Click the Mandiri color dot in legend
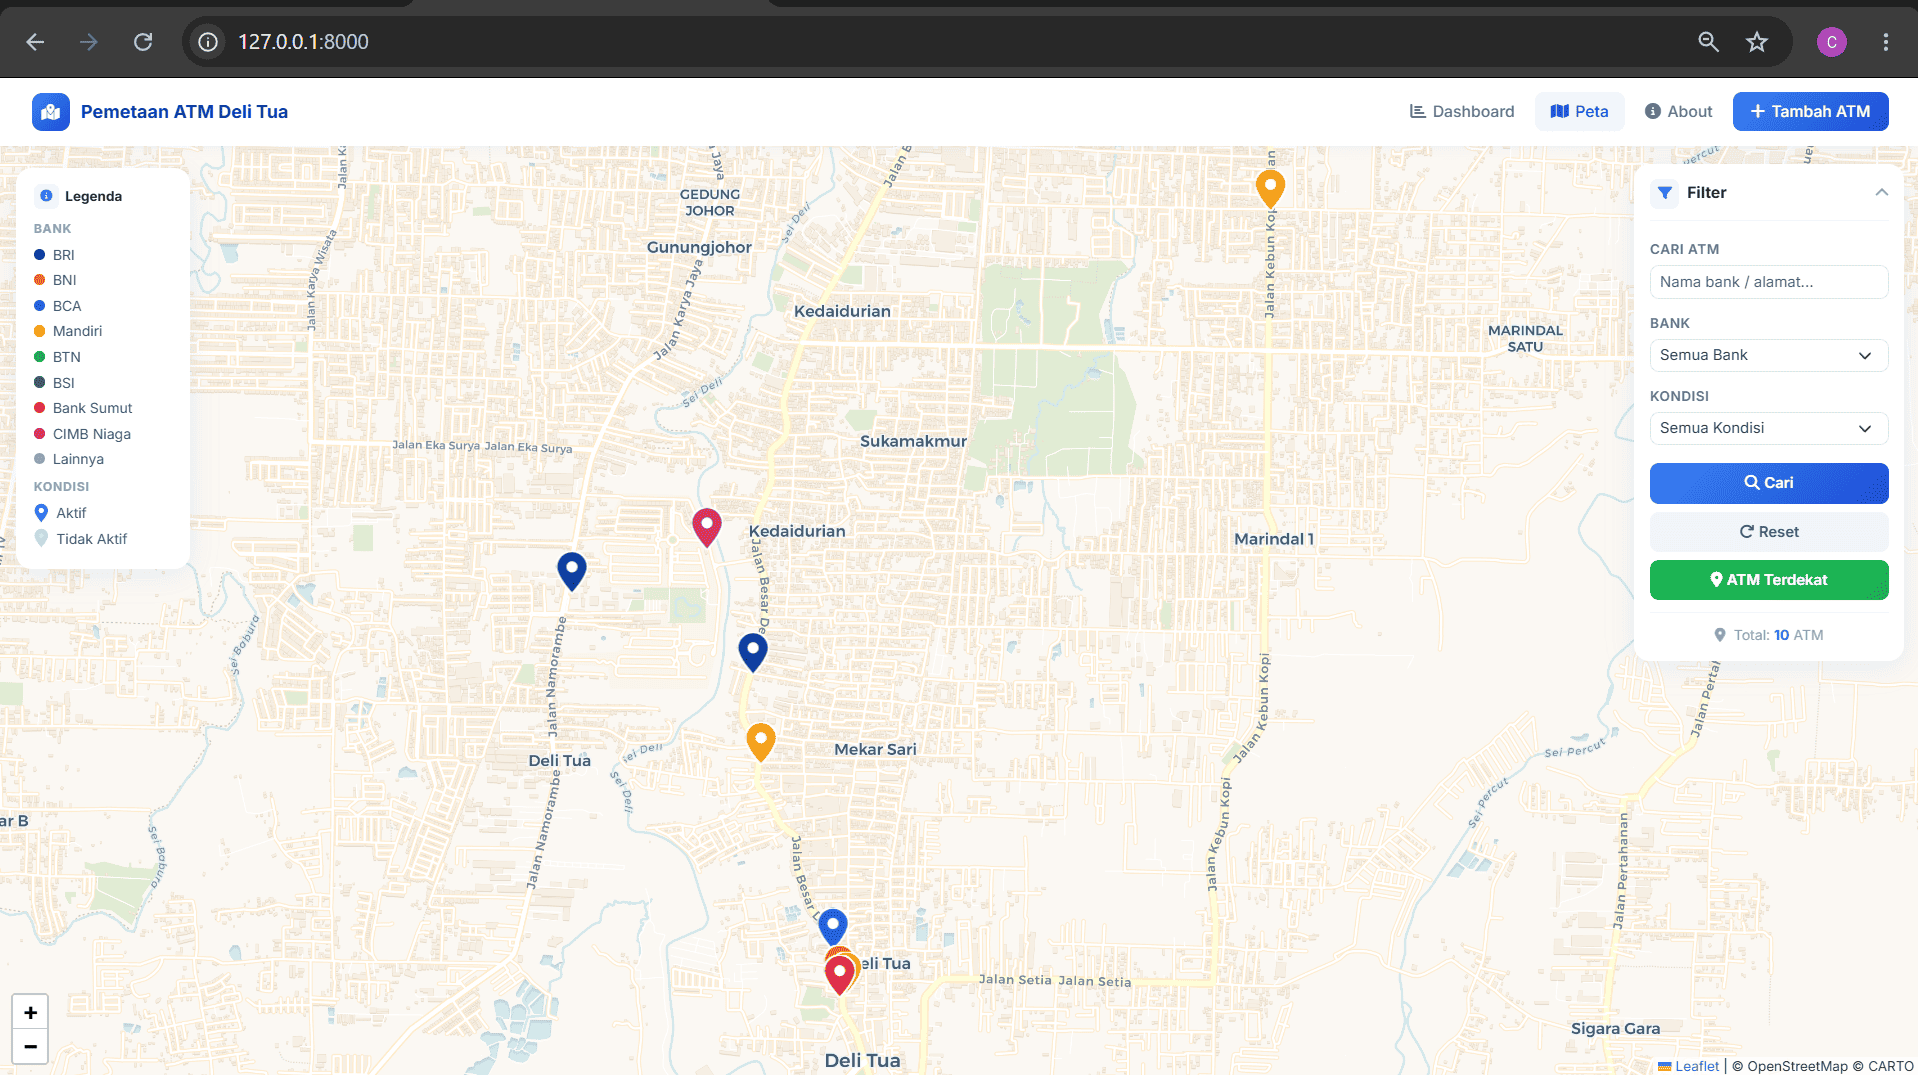The height and width of the screenshot is (1075, 1918). (40, 331)
